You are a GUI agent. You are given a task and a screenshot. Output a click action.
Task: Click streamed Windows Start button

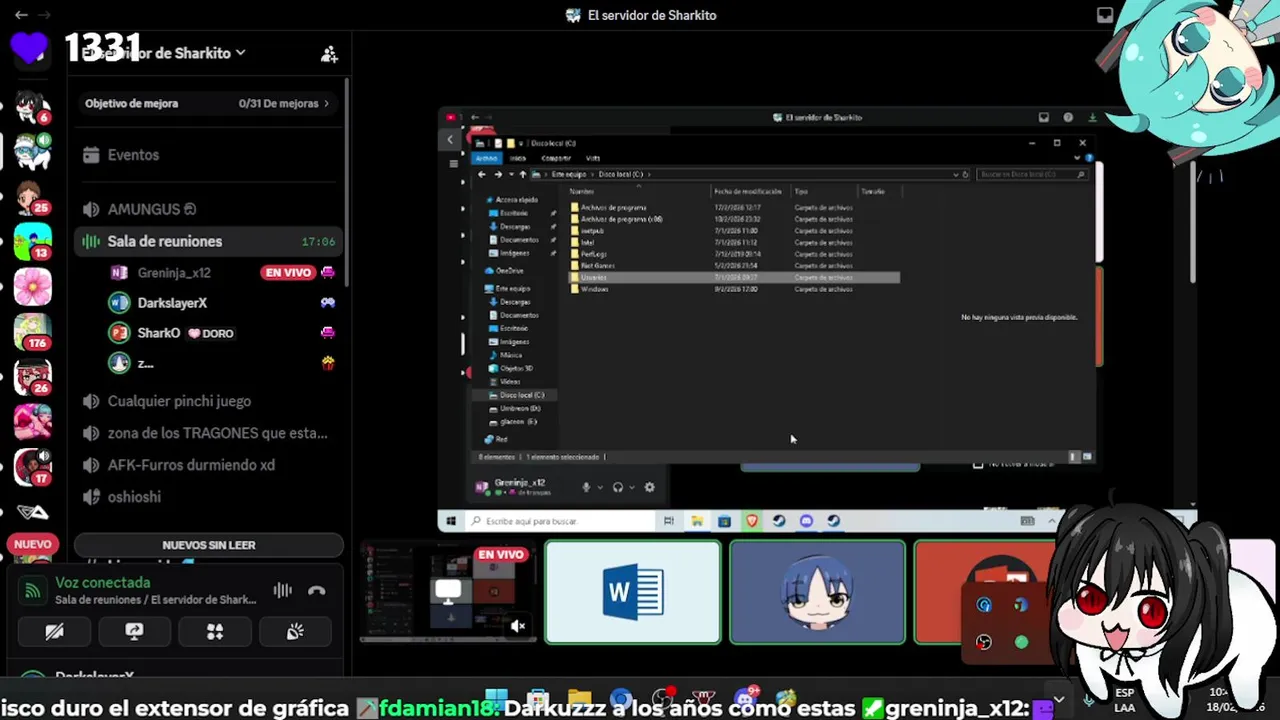451,521
